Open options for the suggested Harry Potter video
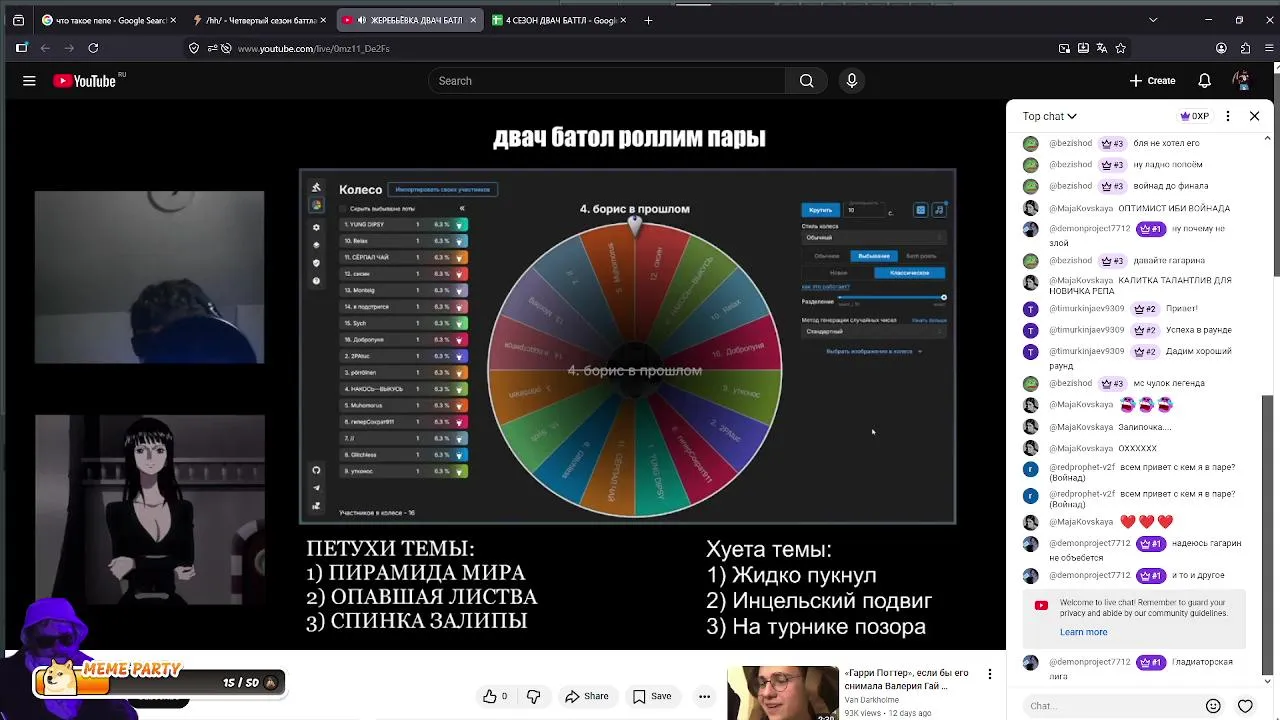The image size is (1280, 720). coord(989,674)
